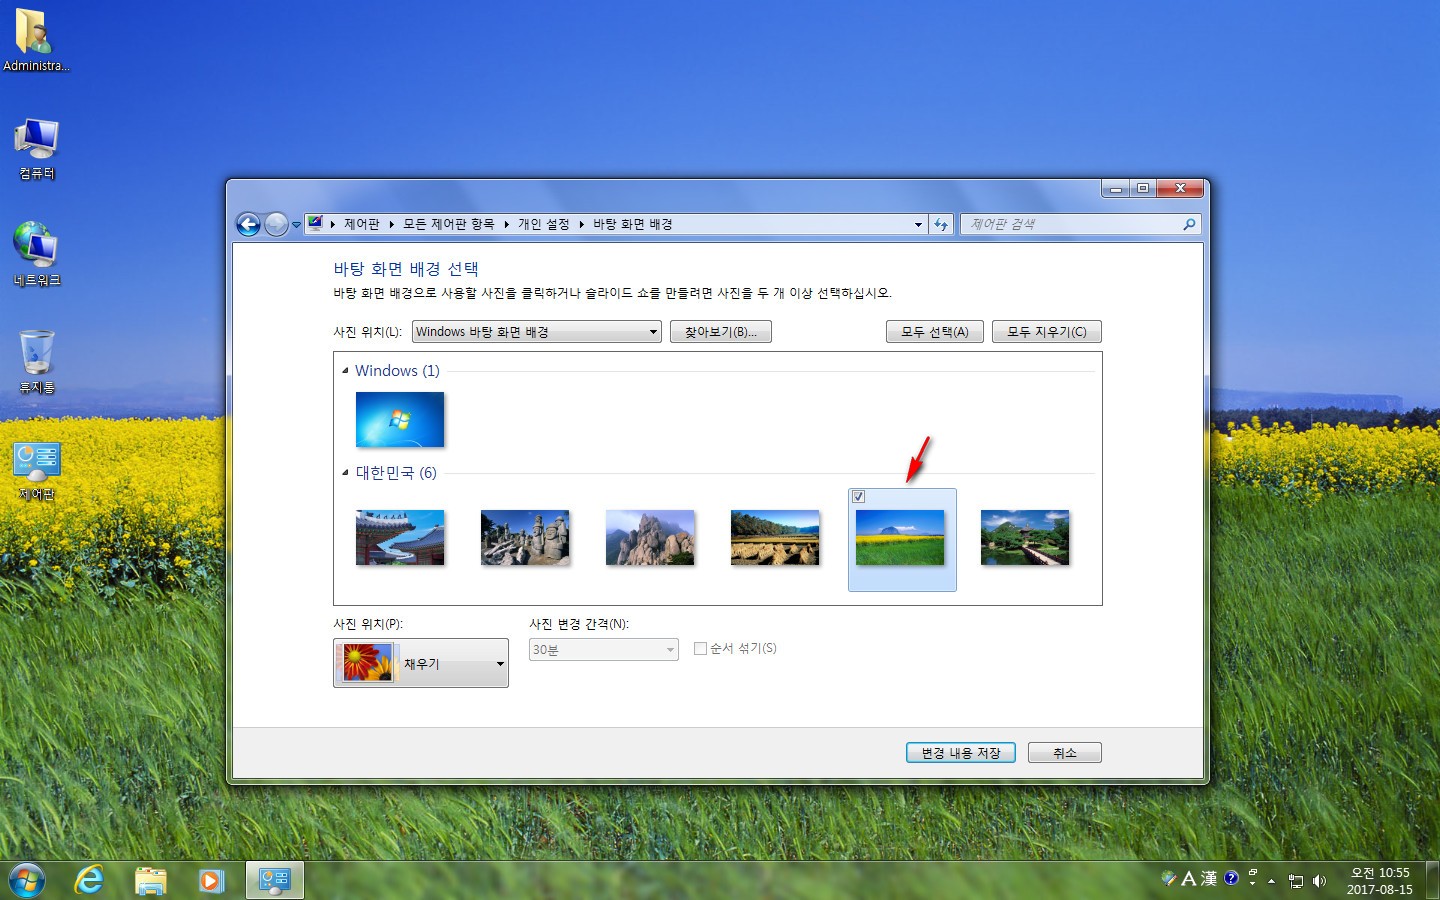This screenshot has height=900, width=1440.
Task: Open Windows Explorer from taskbar
Action: [150, 880]
